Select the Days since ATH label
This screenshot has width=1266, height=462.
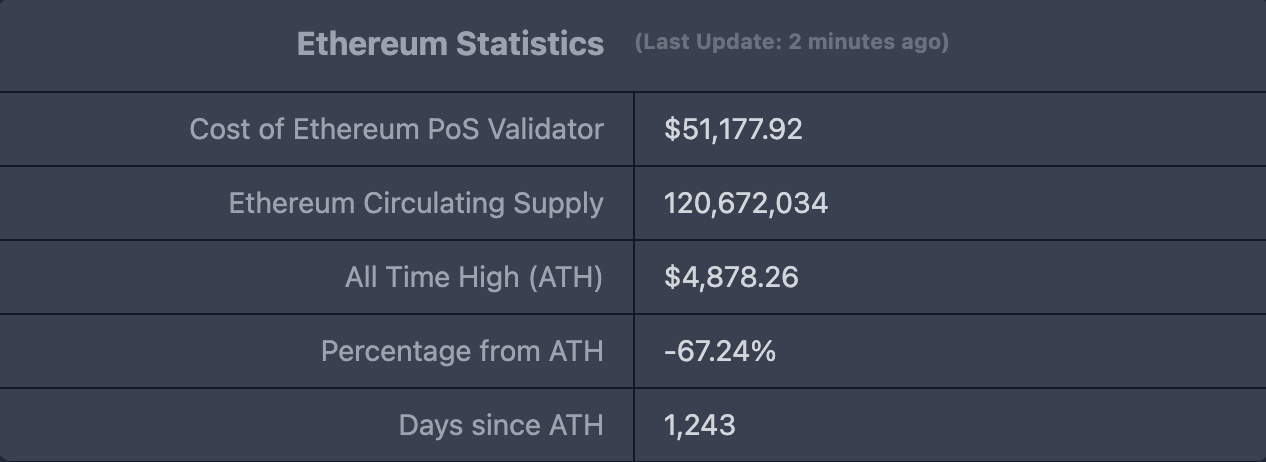click(501, 425)
